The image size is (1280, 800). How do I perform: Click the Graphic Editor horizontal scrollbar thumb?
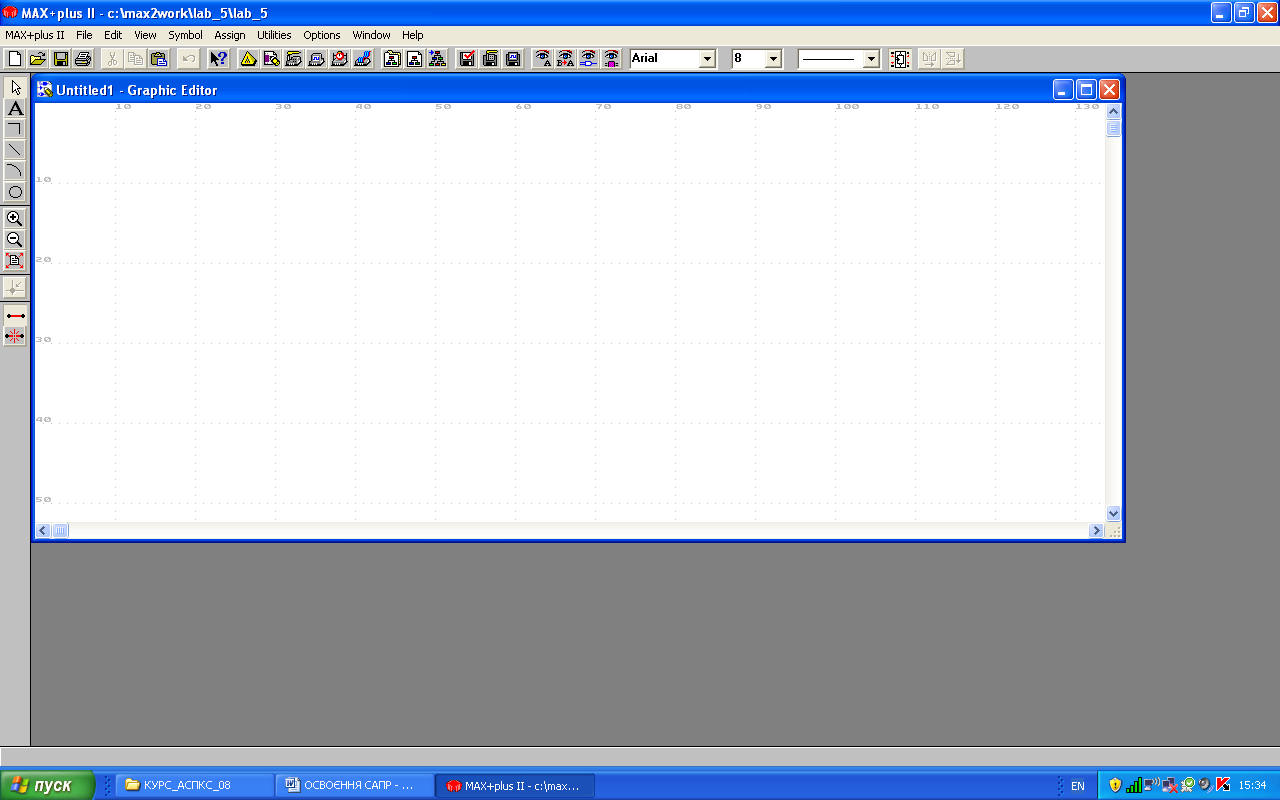(61, 530)
